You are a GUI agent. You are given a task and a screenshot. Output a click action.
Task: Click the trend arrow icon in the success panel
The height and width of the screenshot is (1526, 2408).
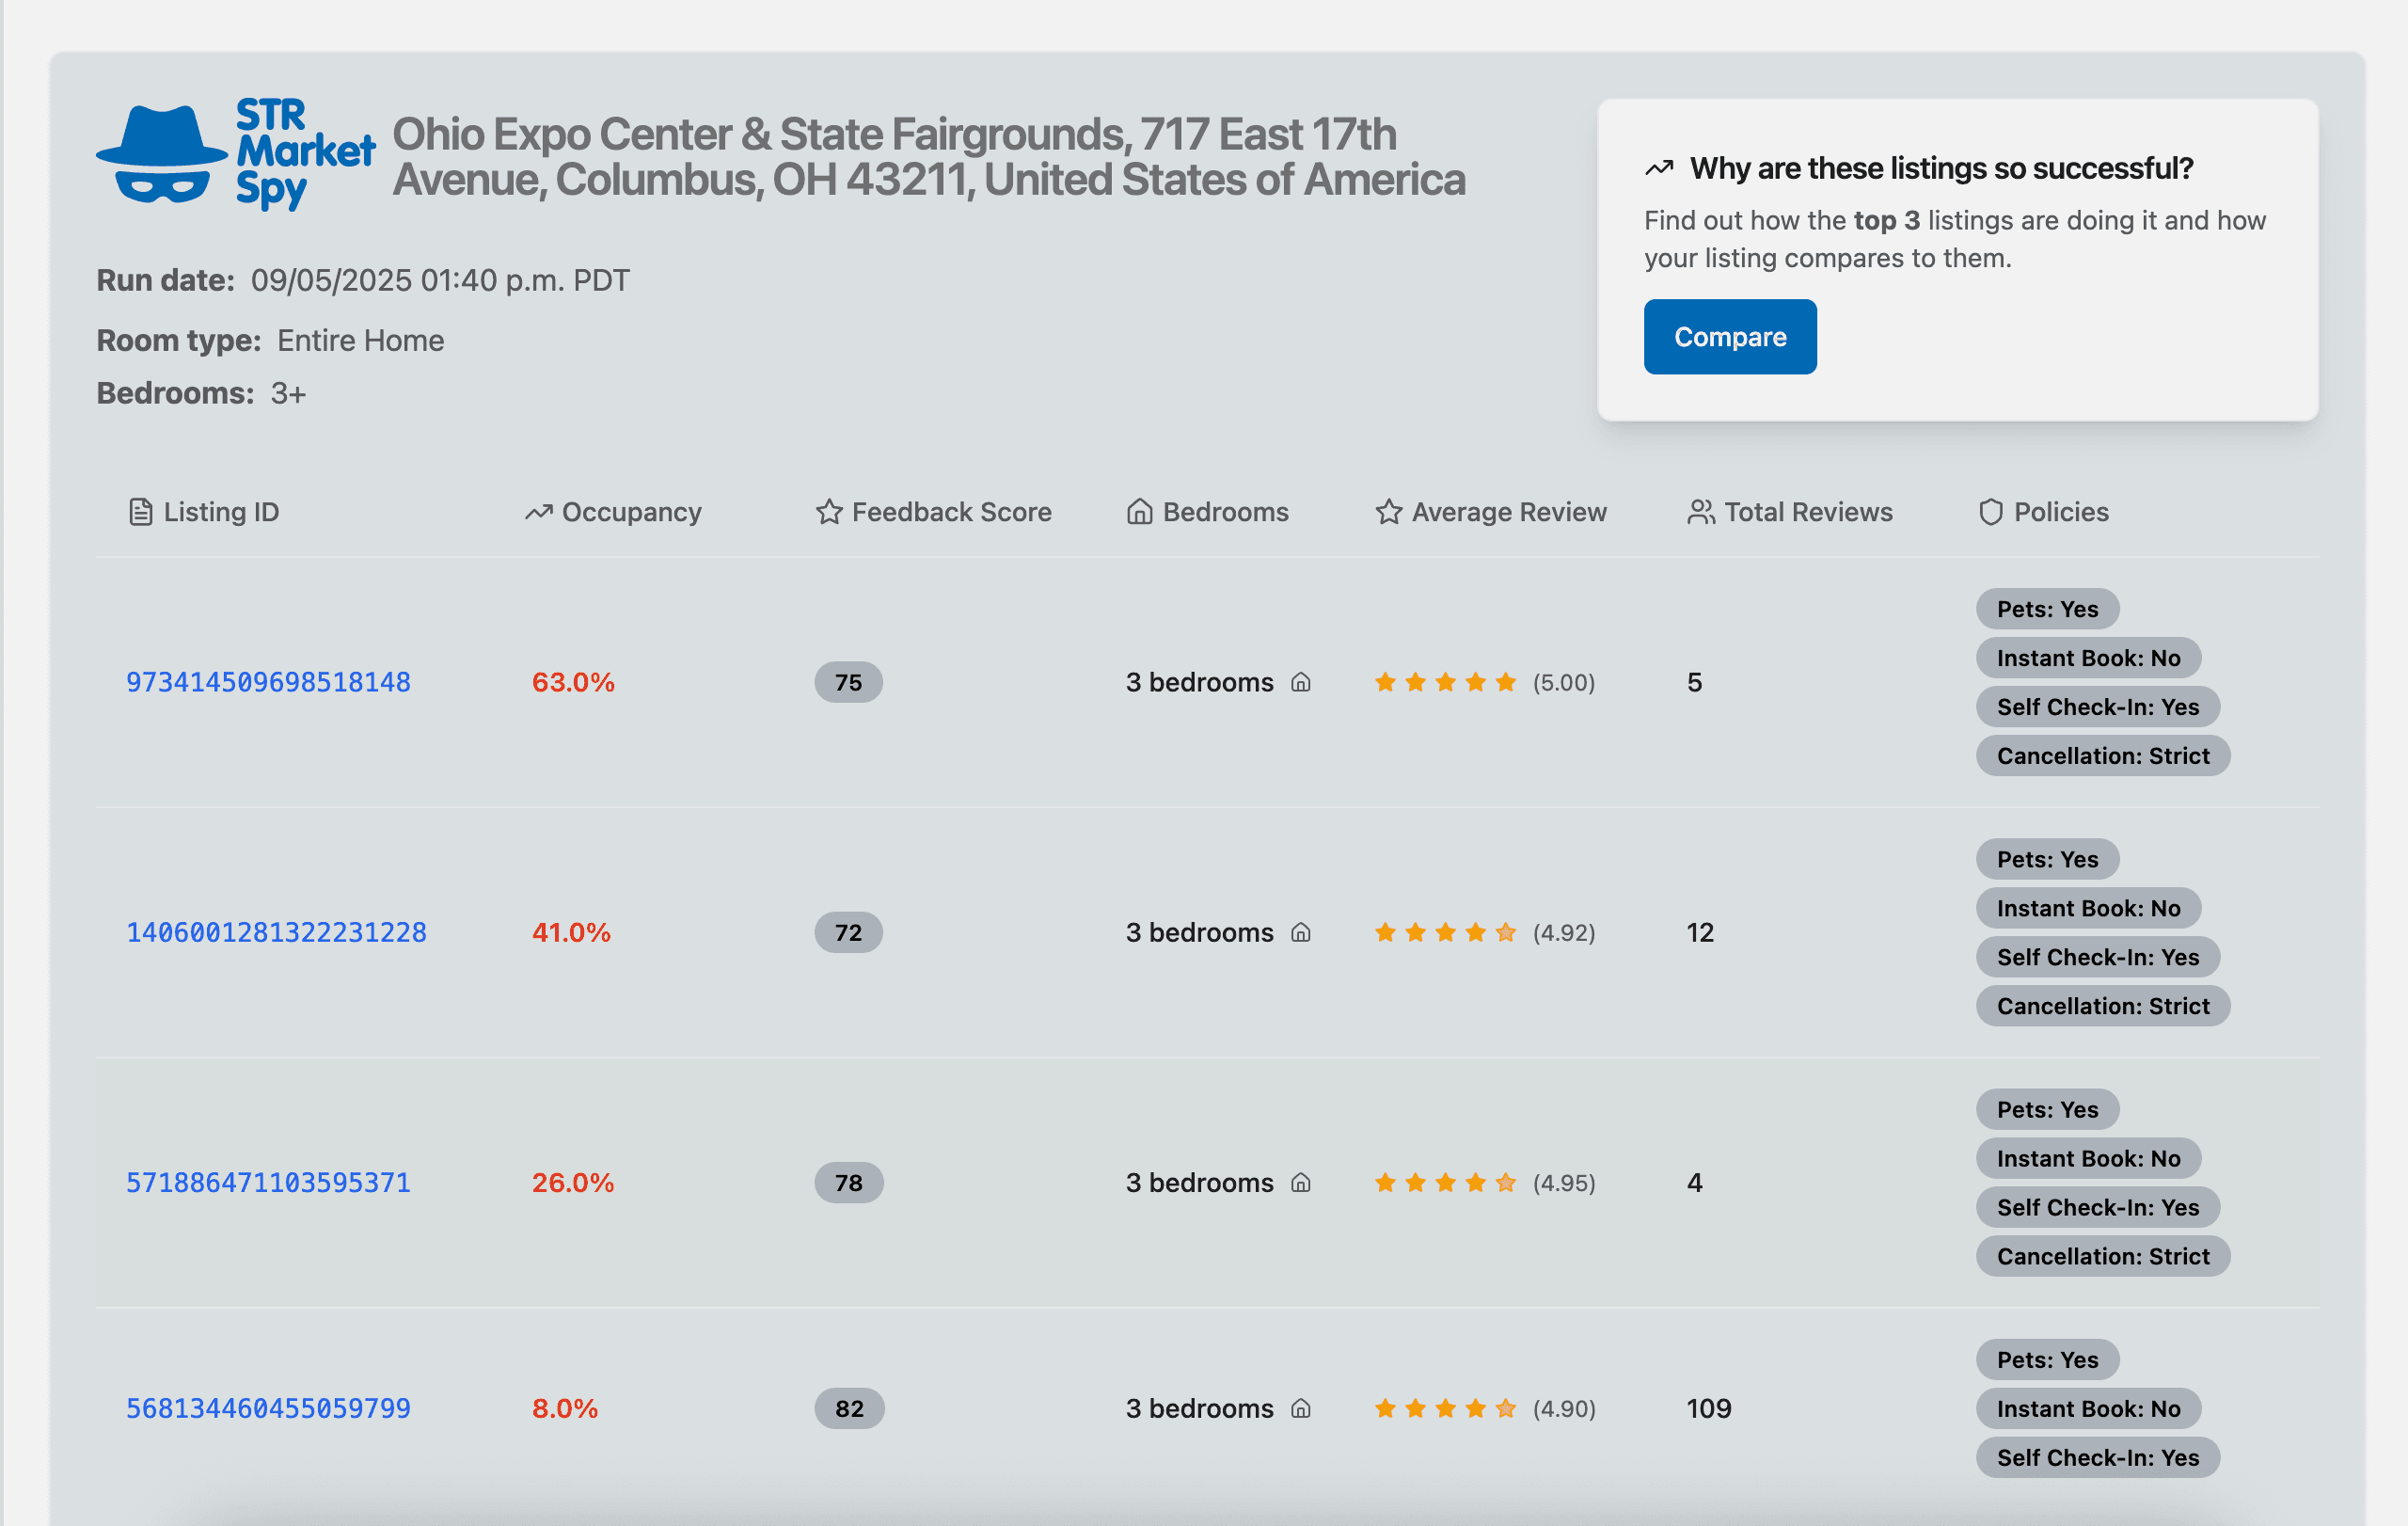pyautogui.click(x=1659, y=167)
